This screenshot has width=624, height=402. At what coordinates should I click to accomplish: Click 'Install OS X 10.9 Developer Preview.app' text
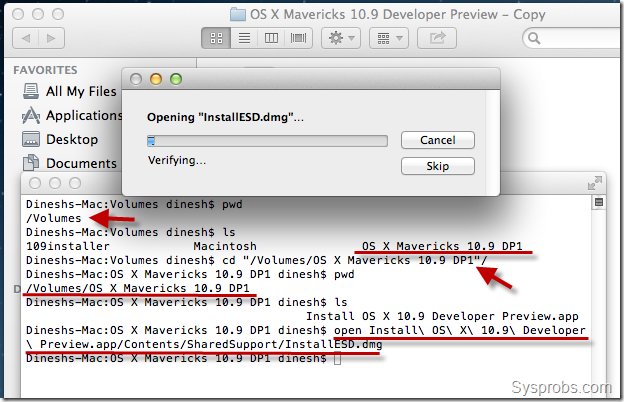tap(442, 316)
